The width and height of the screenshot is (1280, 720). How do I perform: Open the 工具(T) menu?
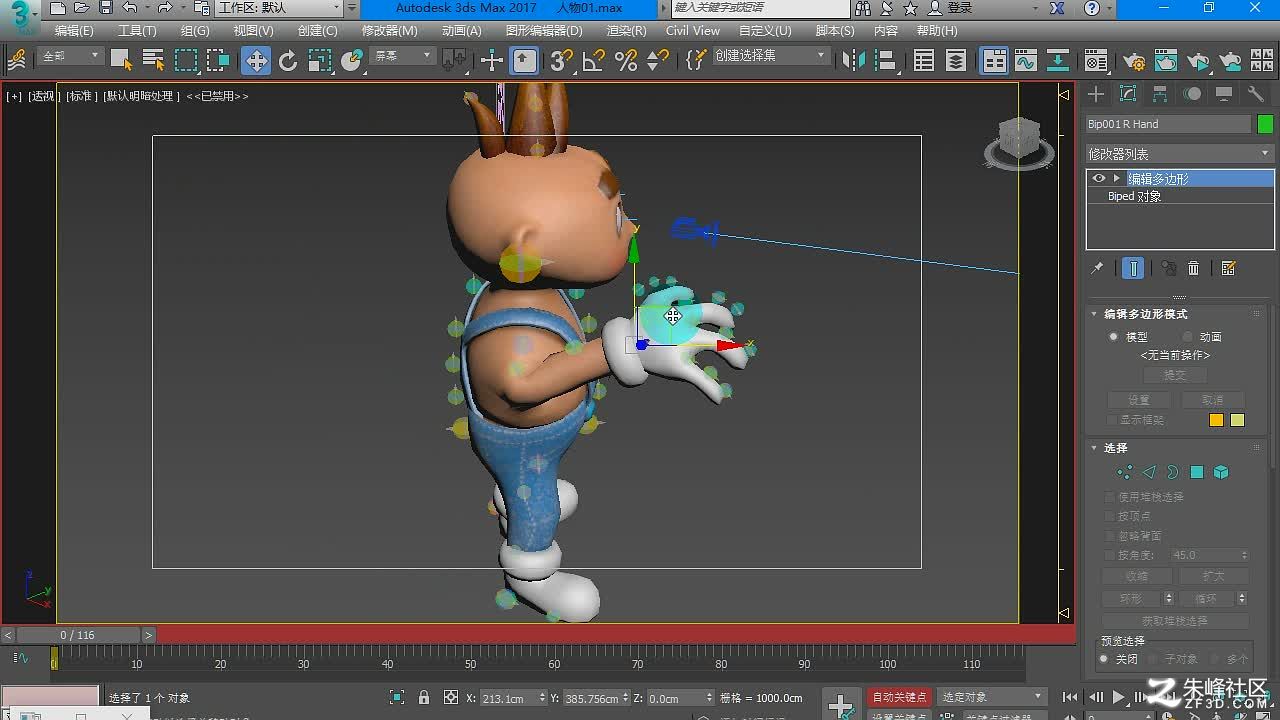click(x=137, y=31)
